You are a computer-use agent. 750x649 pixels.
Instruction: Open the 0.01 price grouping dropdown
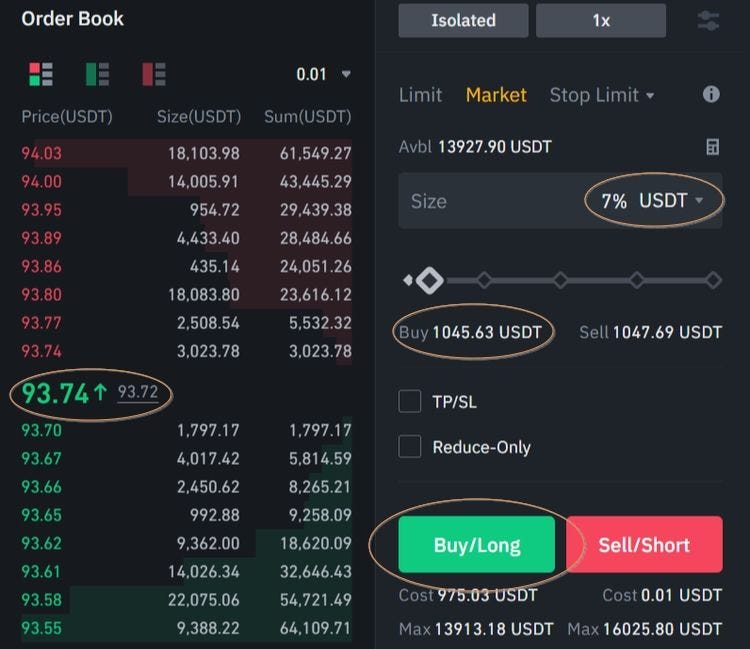tap(323, 74)
